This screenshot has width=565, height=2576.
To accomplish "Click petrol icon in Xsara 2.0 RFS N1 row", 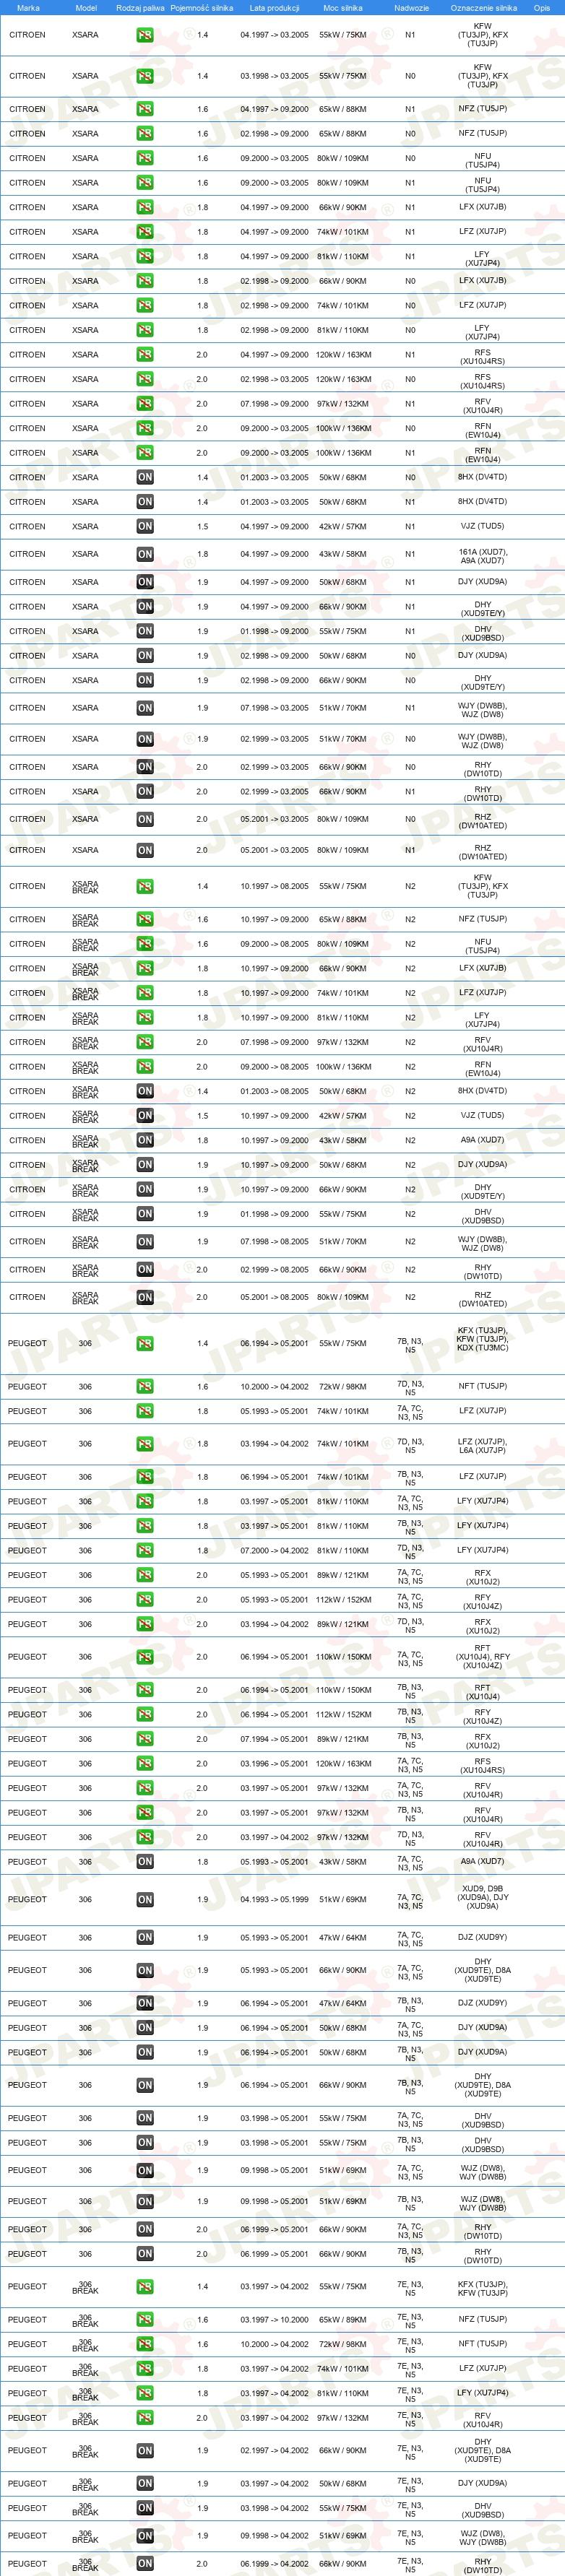I will [x=145, y=355].
